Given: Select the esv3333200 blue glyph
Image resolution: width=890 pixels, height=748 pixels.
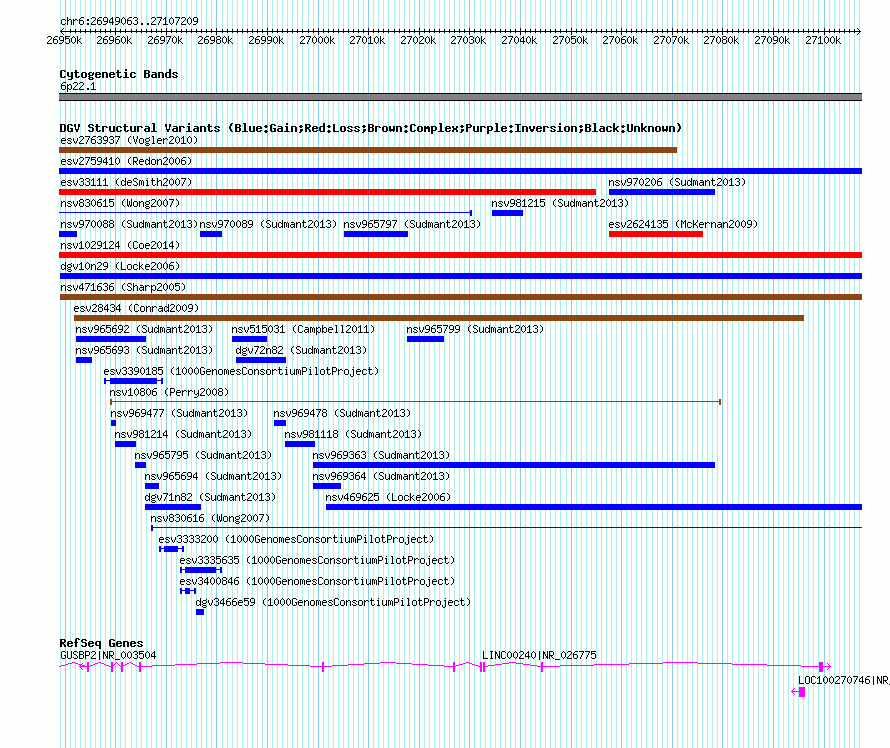Looking at the screenshot, I should click(x=171, y=549).
